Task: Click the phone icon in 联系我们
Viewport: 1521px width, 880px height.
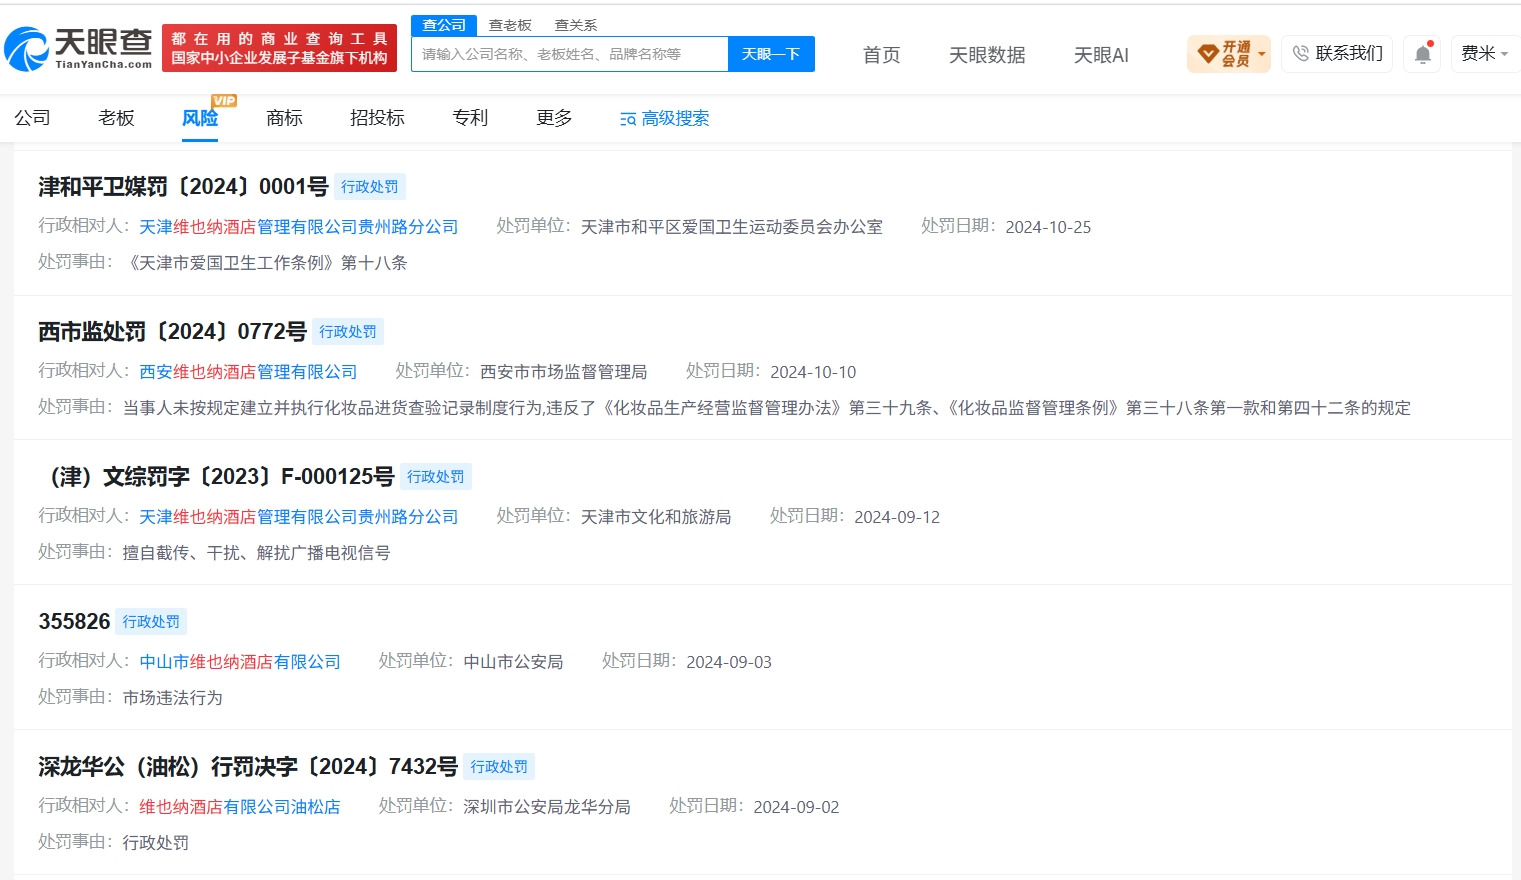Action: (x=1300, y=53)
